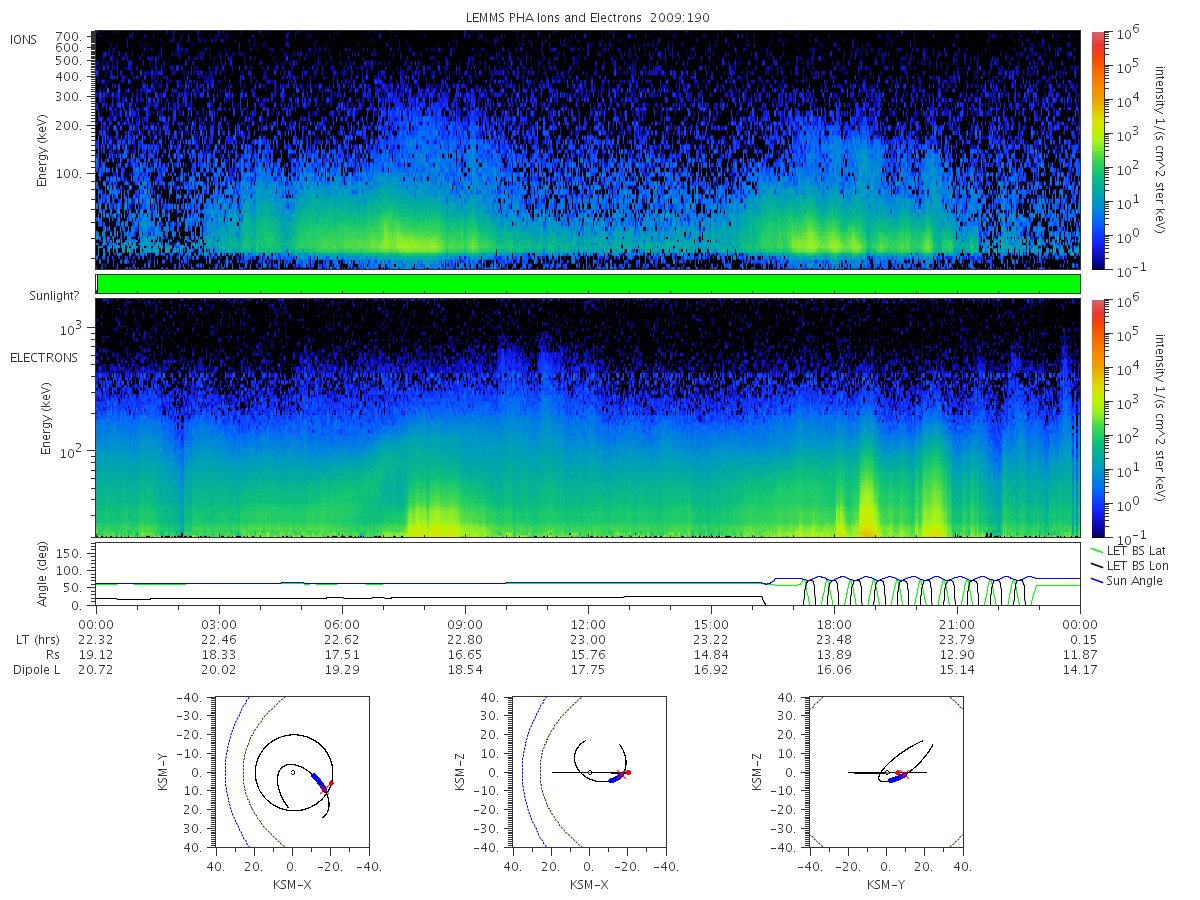Click the KSM-X versus KSM-Y orbit plot
The width and height of the screenshot is (1200, 900).
[x=290, y=772]
